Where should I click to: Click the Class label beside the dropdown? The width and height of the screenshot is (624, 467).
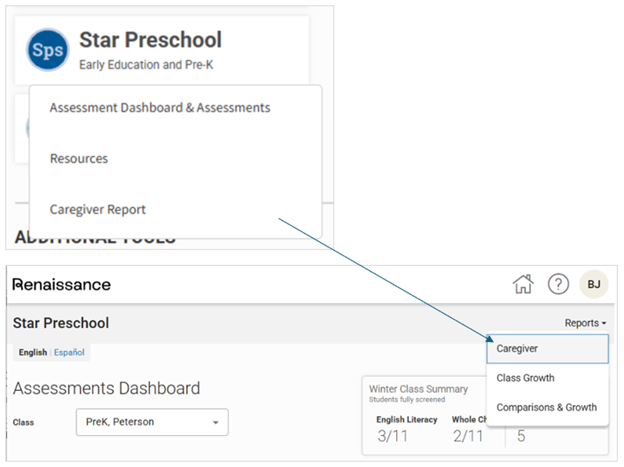23,422
